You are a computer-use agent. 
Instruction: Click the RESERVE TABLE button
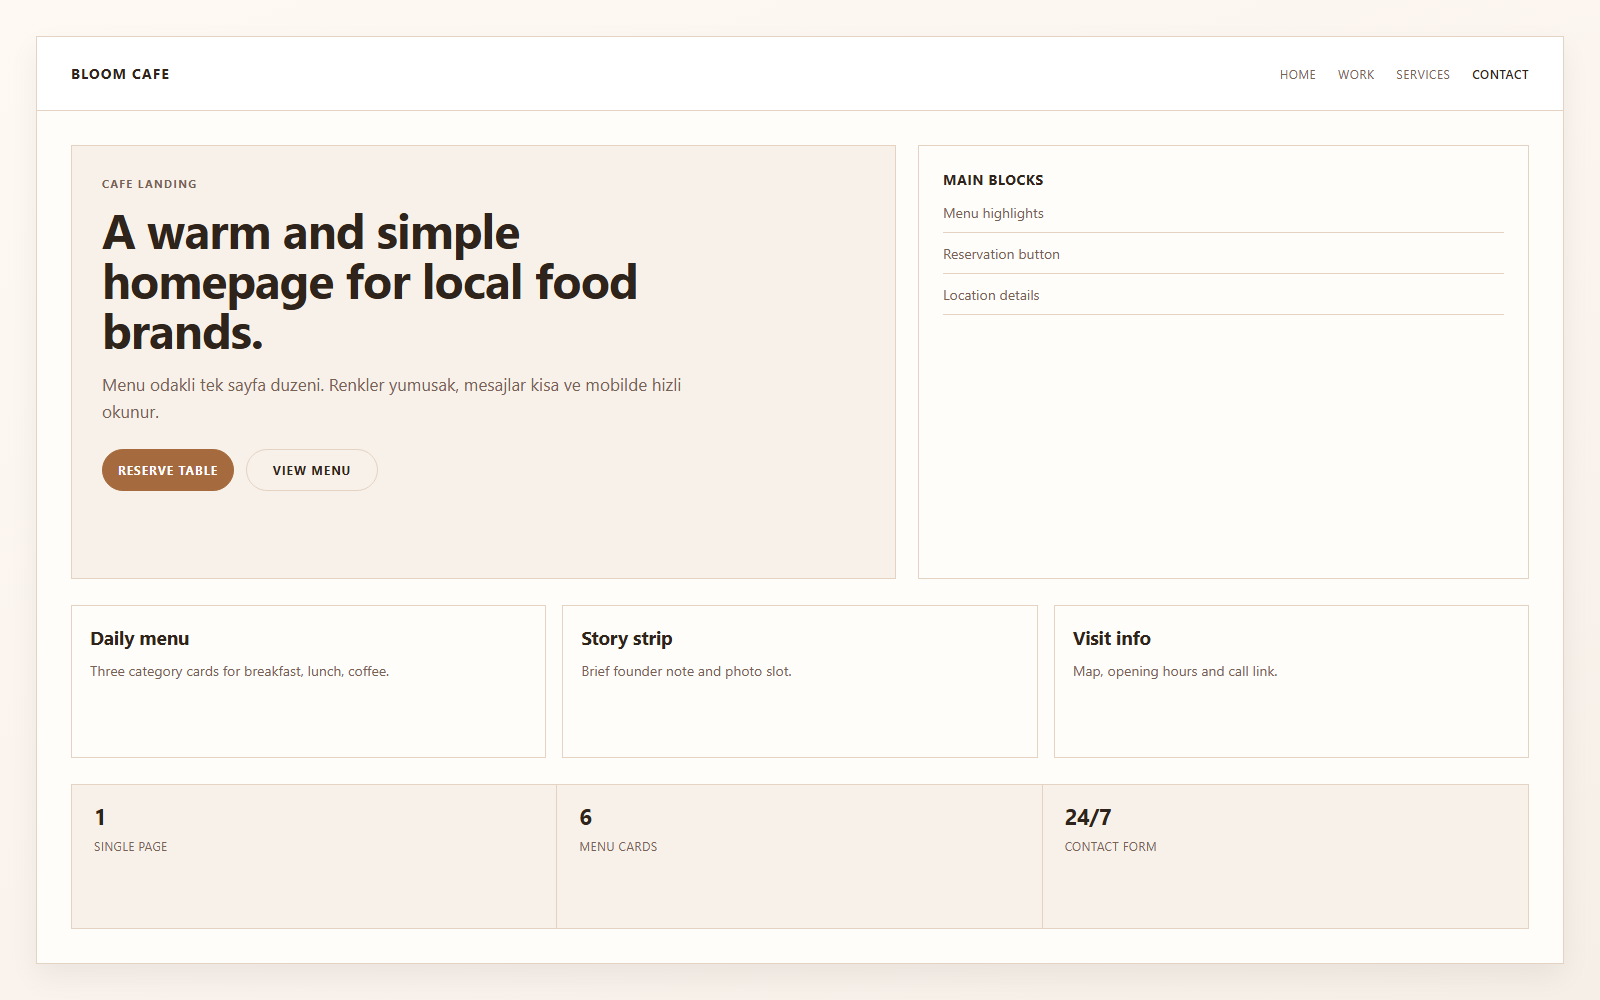[x=167, y=470]
